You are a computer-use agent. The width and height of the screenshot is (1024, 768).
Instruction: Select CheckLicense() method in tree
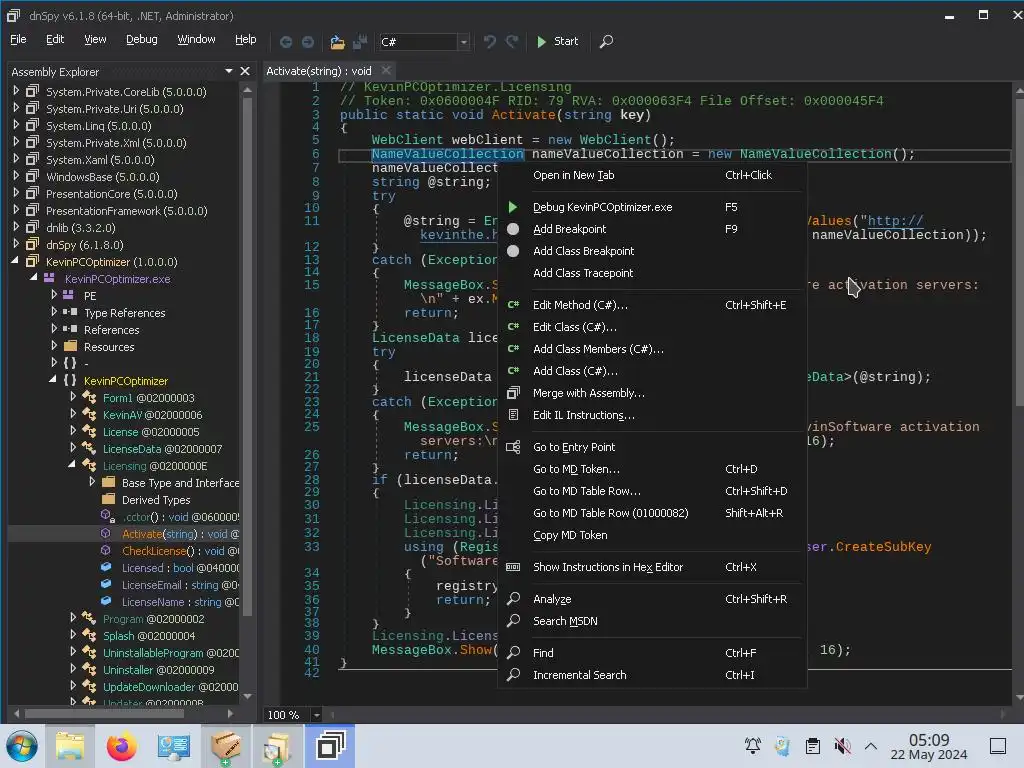click(x=180, y=551)
